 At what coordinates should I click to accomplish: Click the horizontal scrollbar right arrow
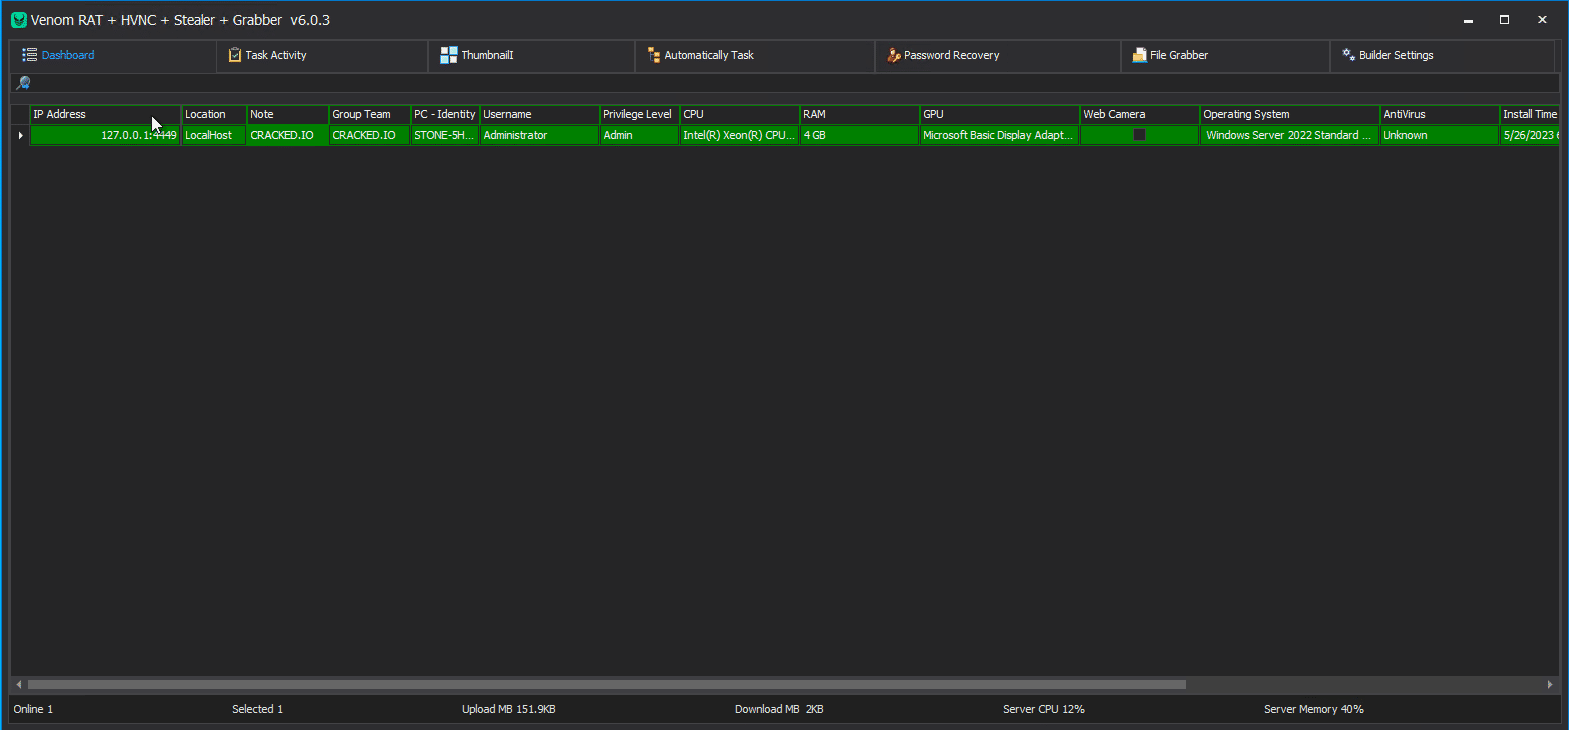(1550, 685)
